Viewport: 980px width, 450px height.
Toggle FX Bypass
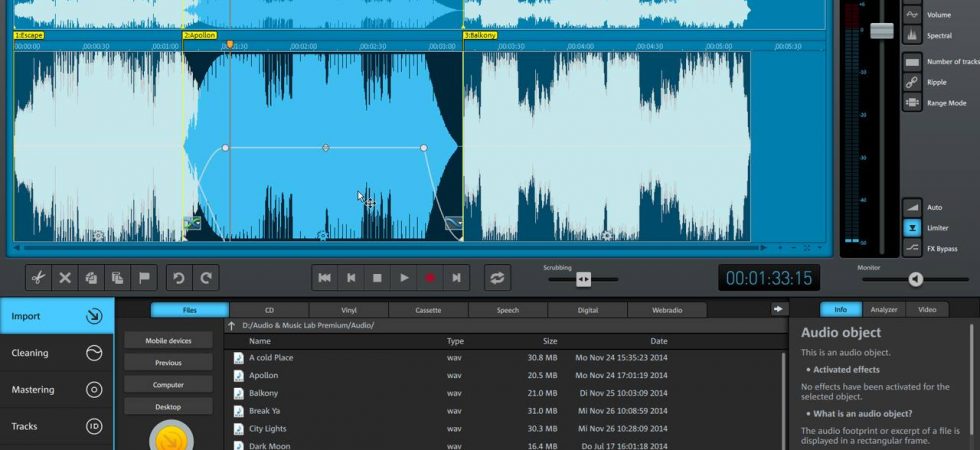point(912,249)
